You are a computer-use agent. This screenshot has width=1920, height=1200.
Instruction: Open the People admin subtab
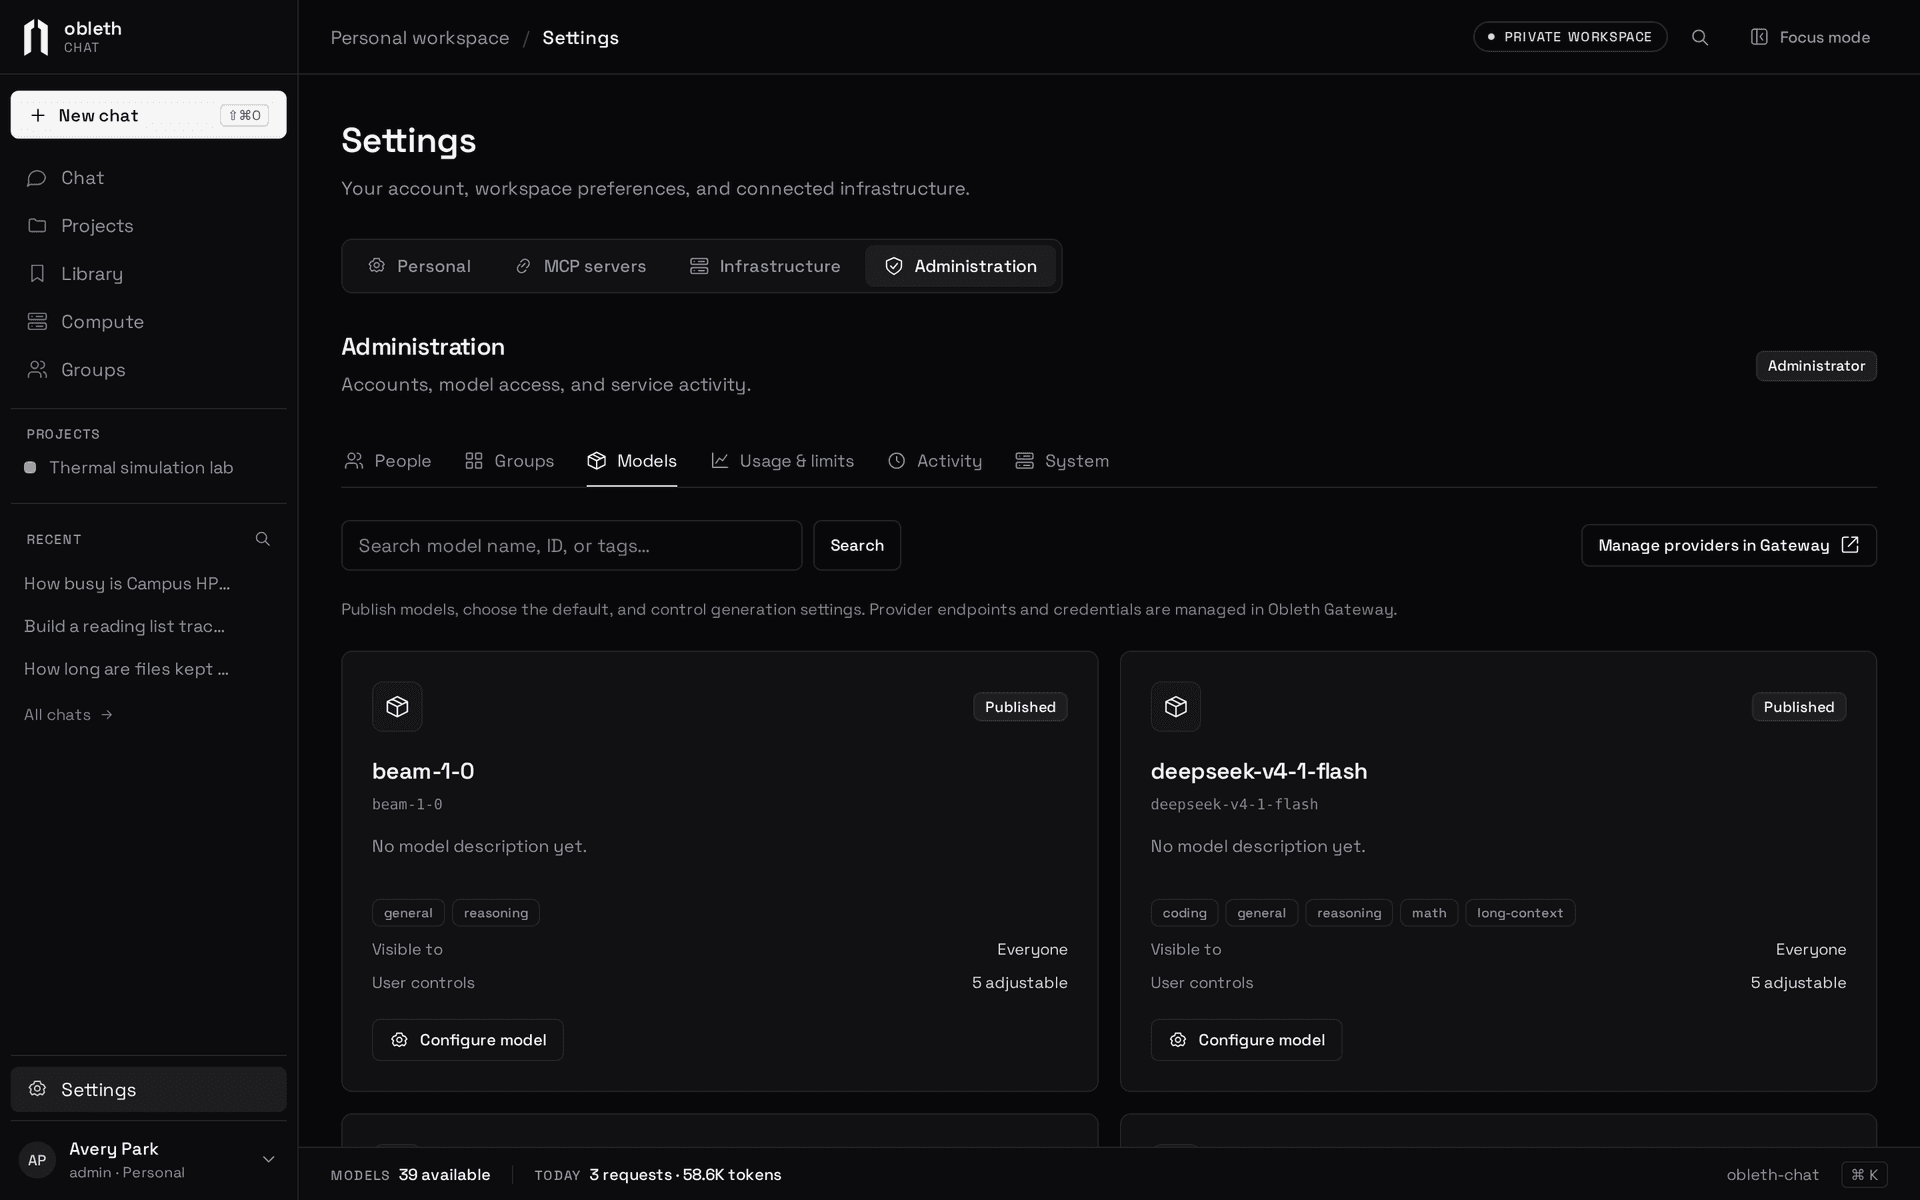tap(388, 461)
